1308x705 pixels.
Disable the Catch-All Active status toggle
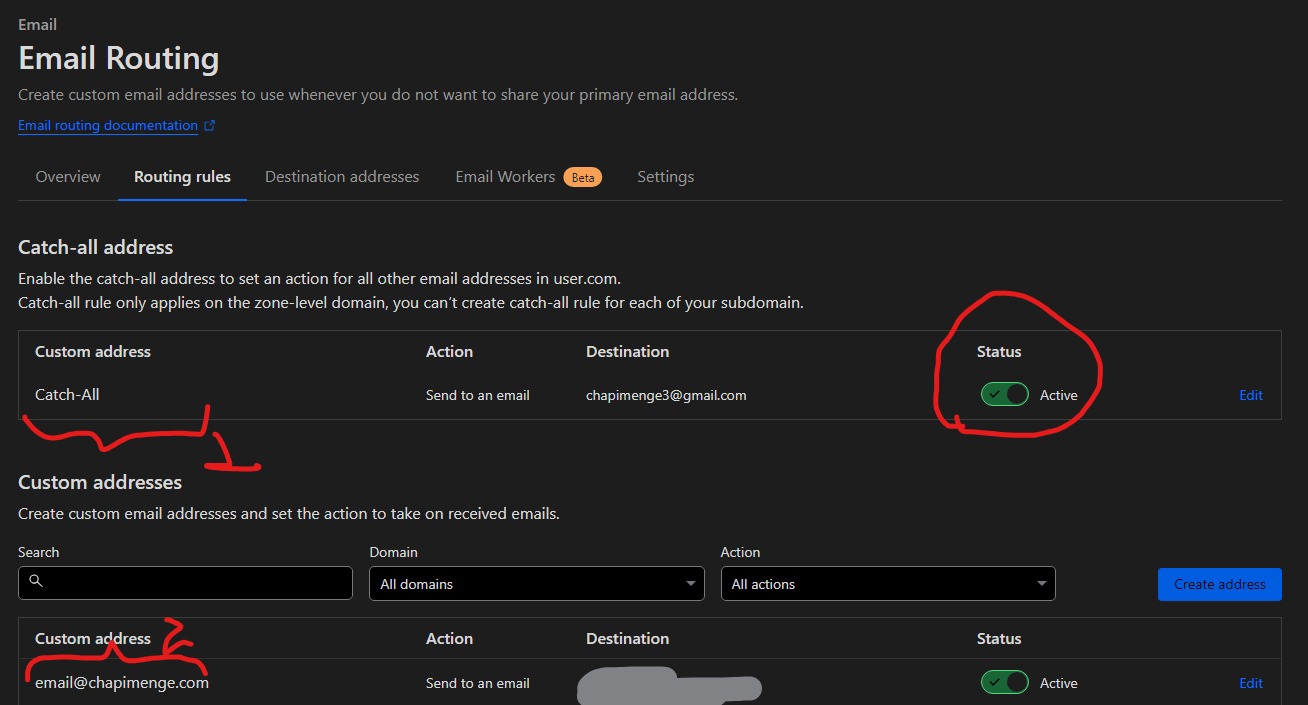[1004, 394]
